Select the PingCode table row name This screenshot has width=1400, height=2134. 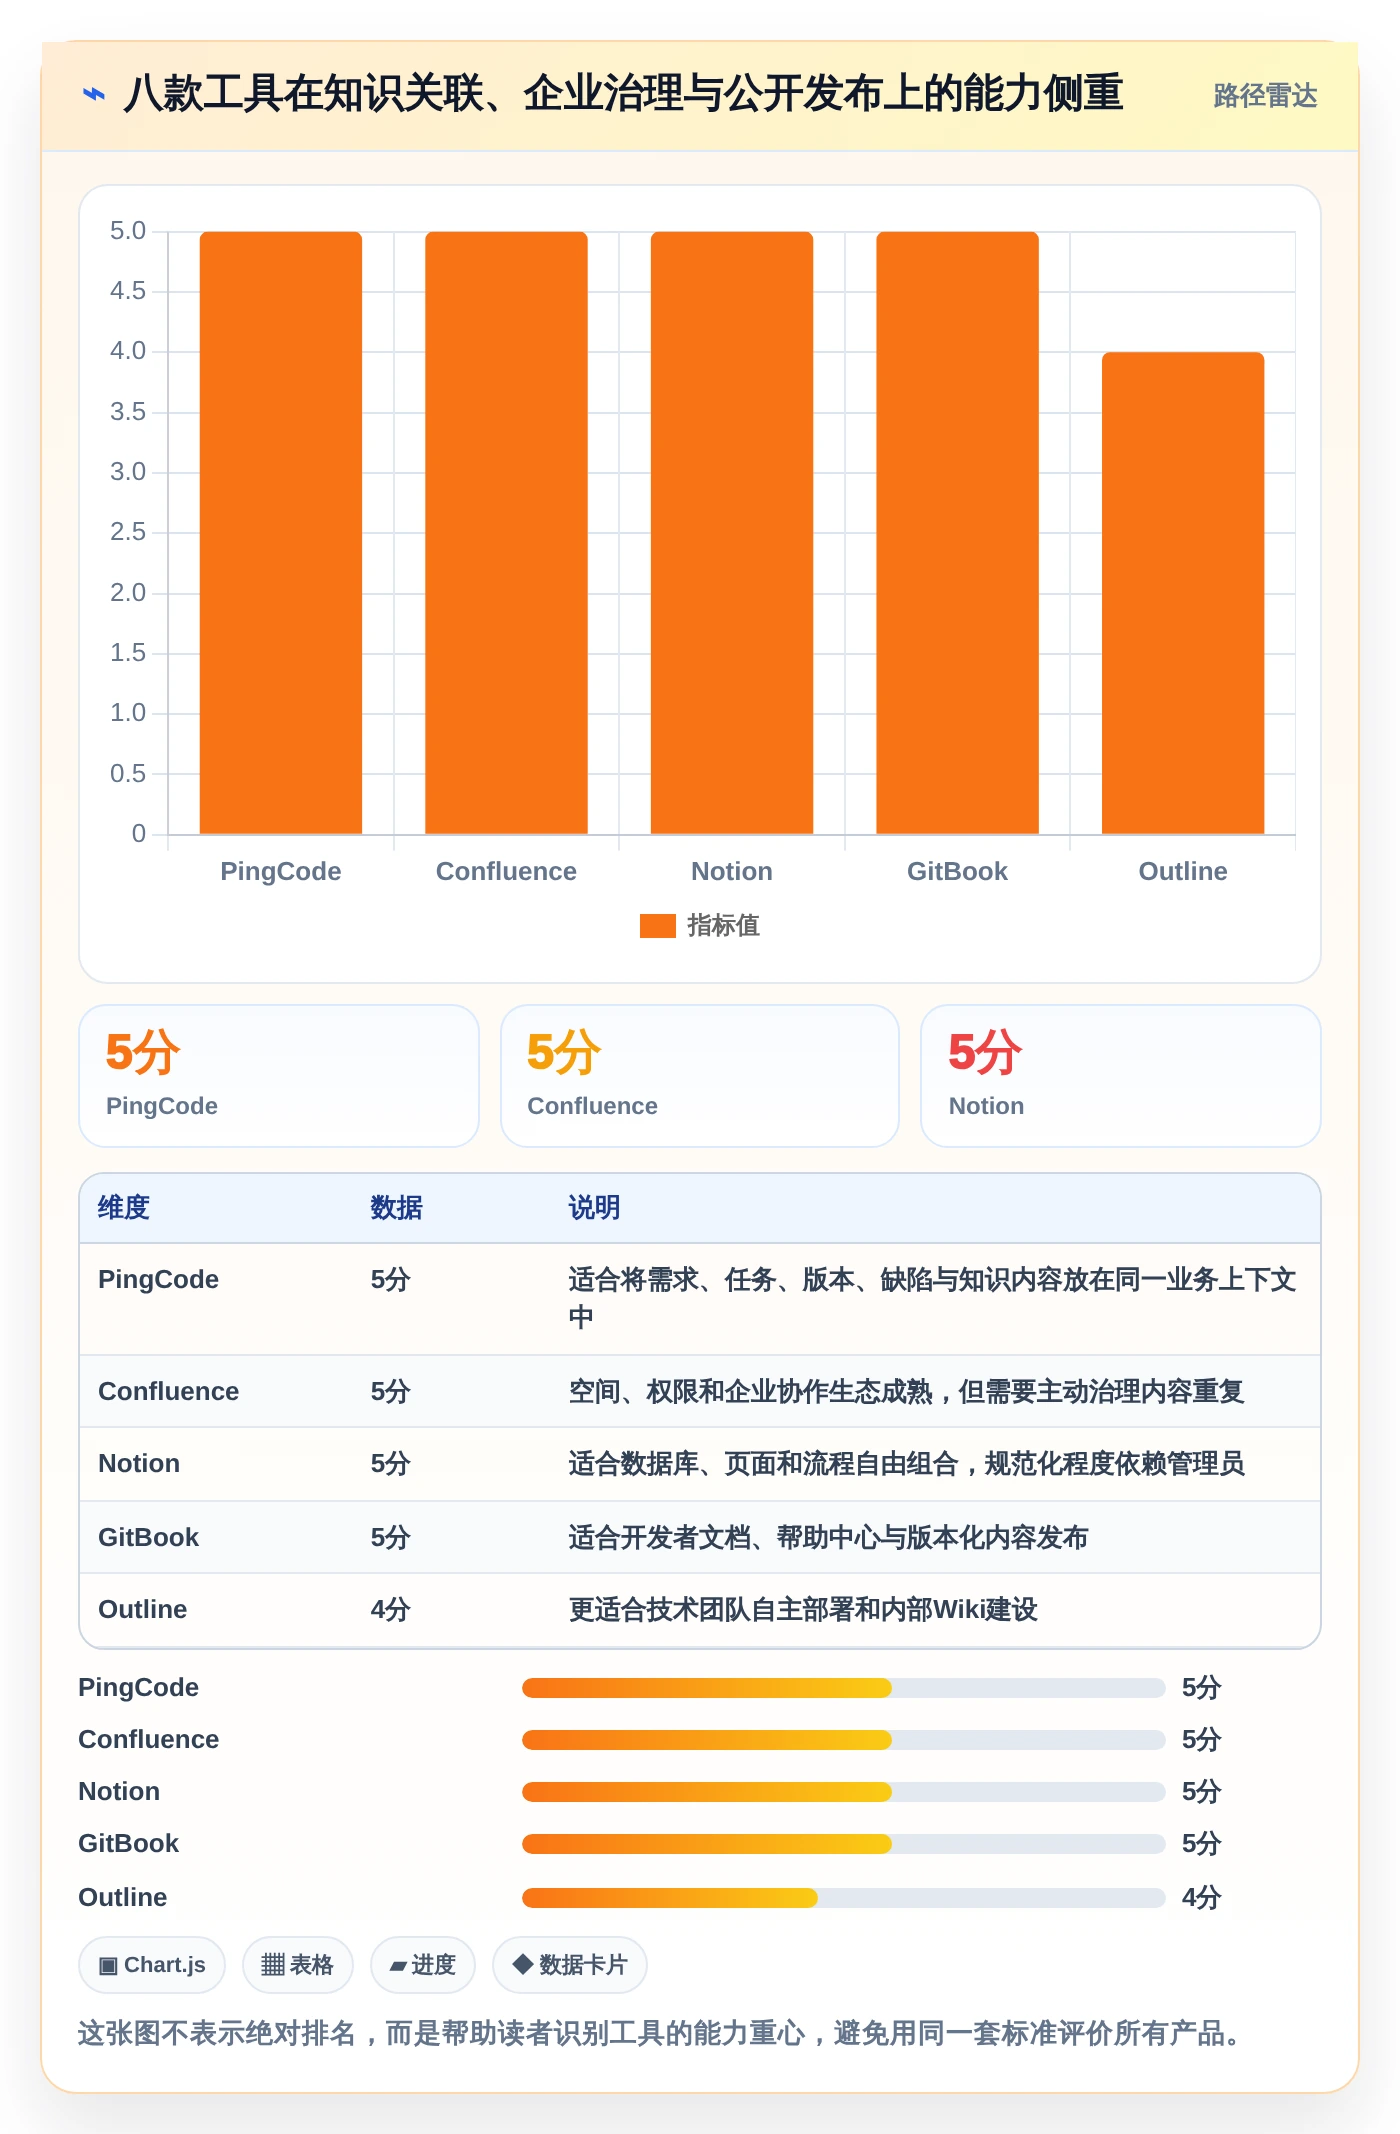tap(158, 1280)
